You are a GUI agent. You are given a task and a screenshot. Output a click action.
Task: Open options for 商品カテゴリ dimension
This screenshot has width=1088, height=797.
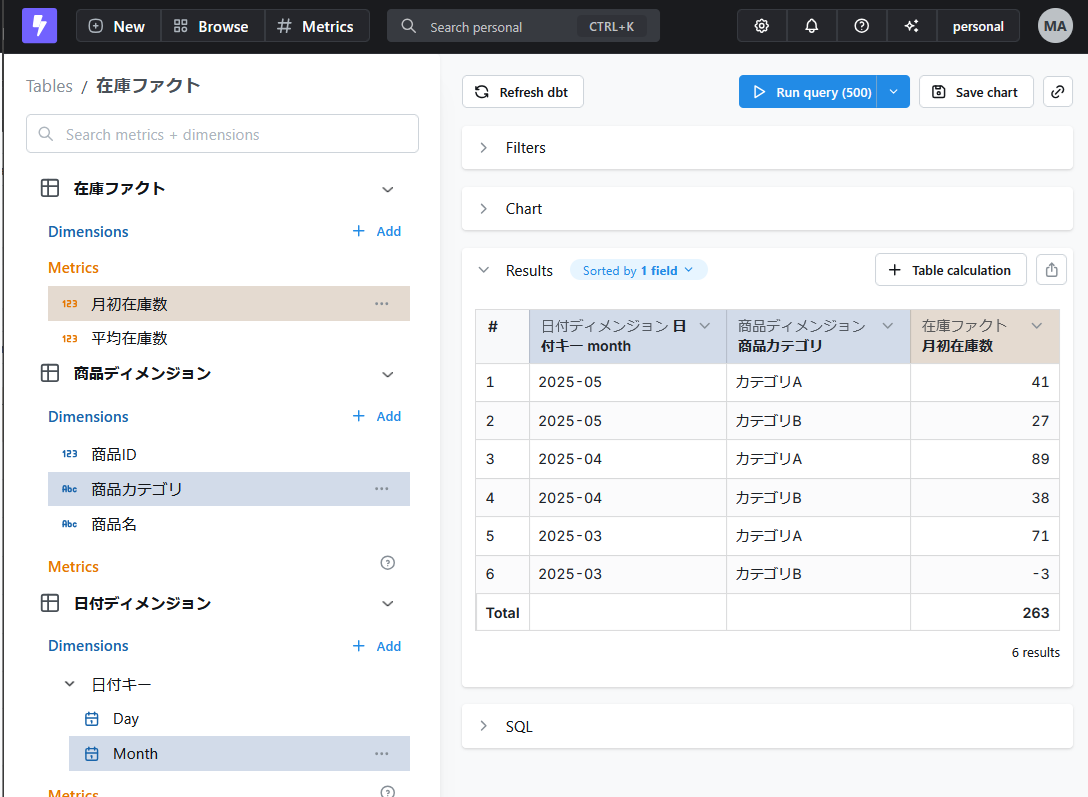coord(382,489)
